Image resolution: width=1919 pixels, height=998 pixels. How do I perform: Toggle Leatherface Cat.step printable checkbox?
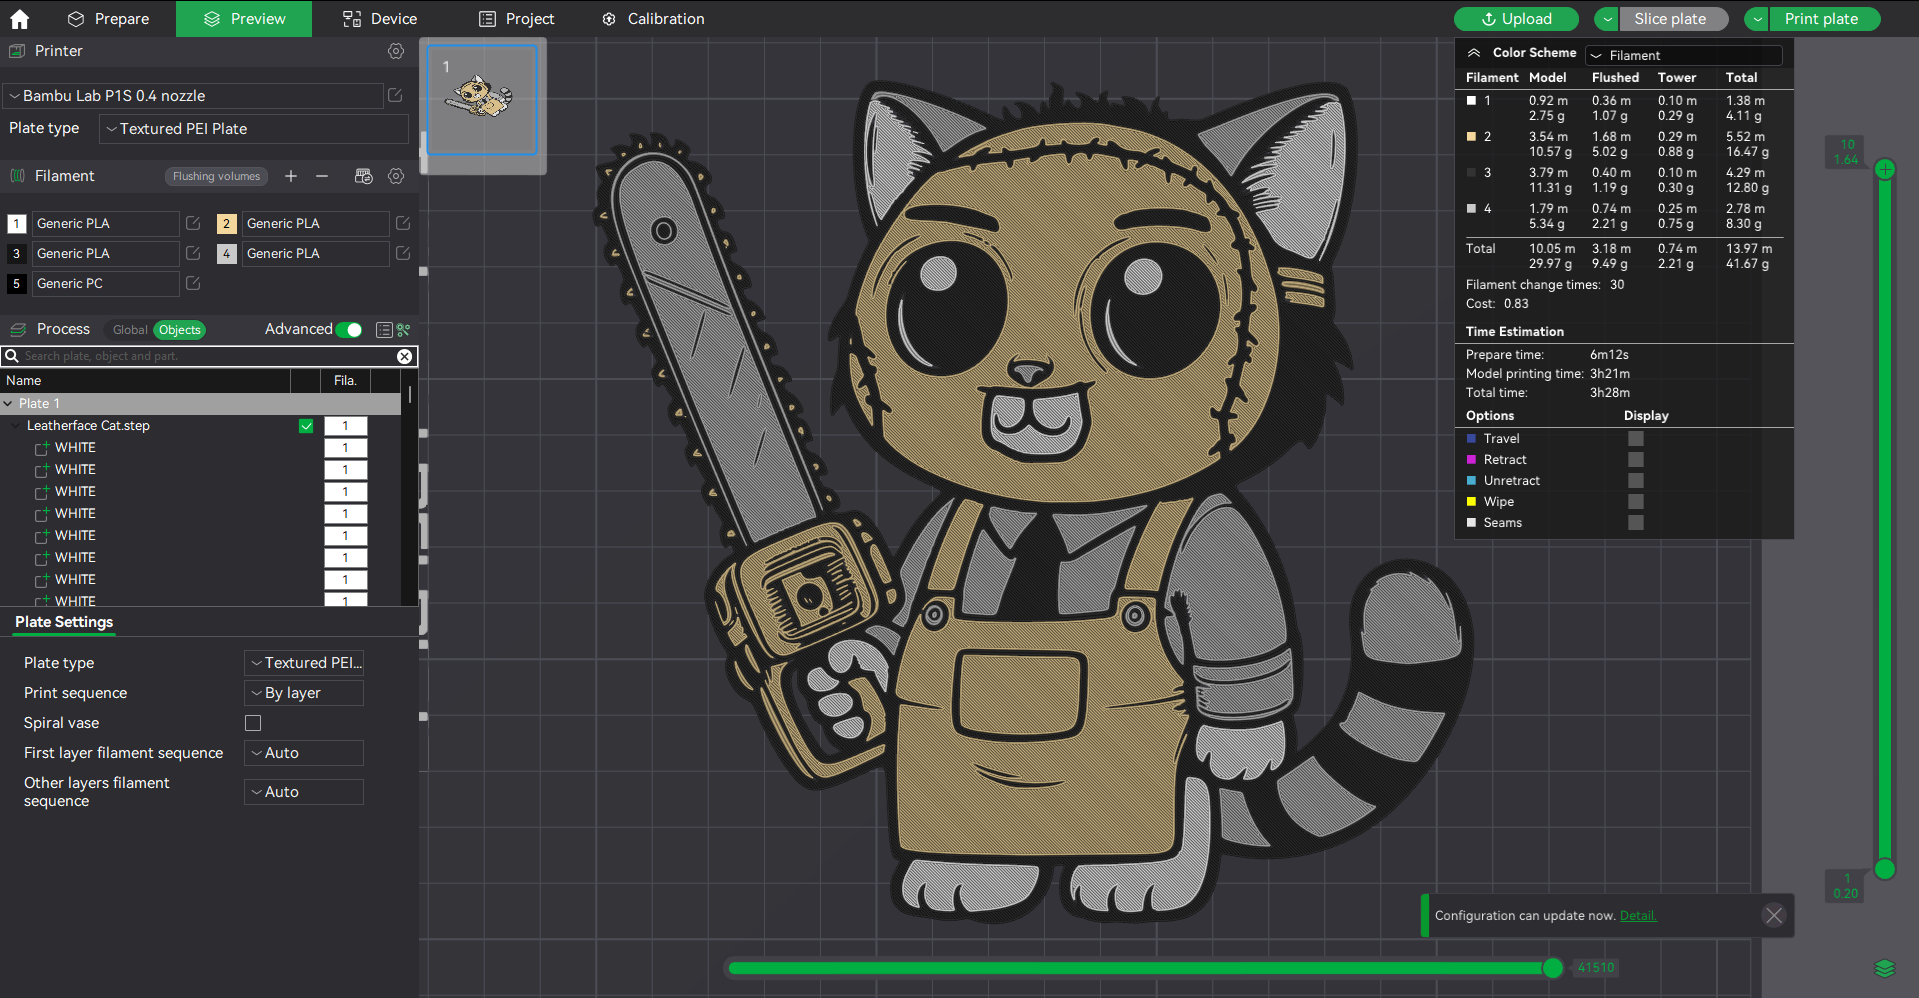point(306,426)
